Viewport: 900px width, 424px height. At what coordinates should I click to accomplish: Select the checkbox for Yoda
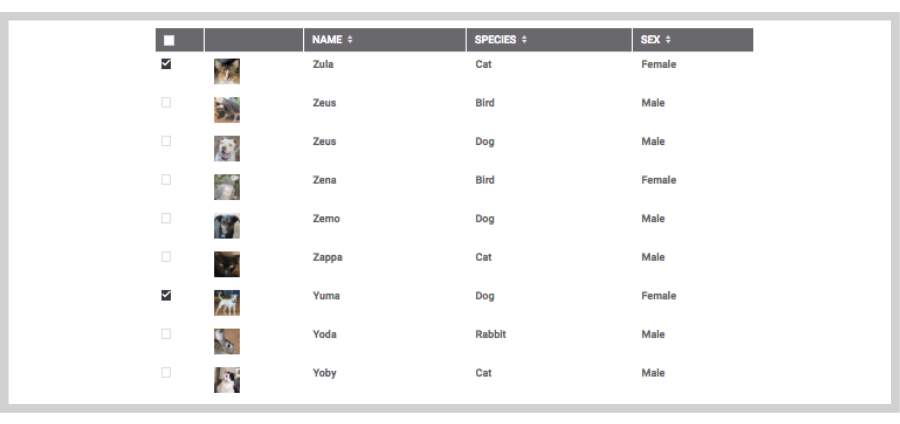coord(166,333)
